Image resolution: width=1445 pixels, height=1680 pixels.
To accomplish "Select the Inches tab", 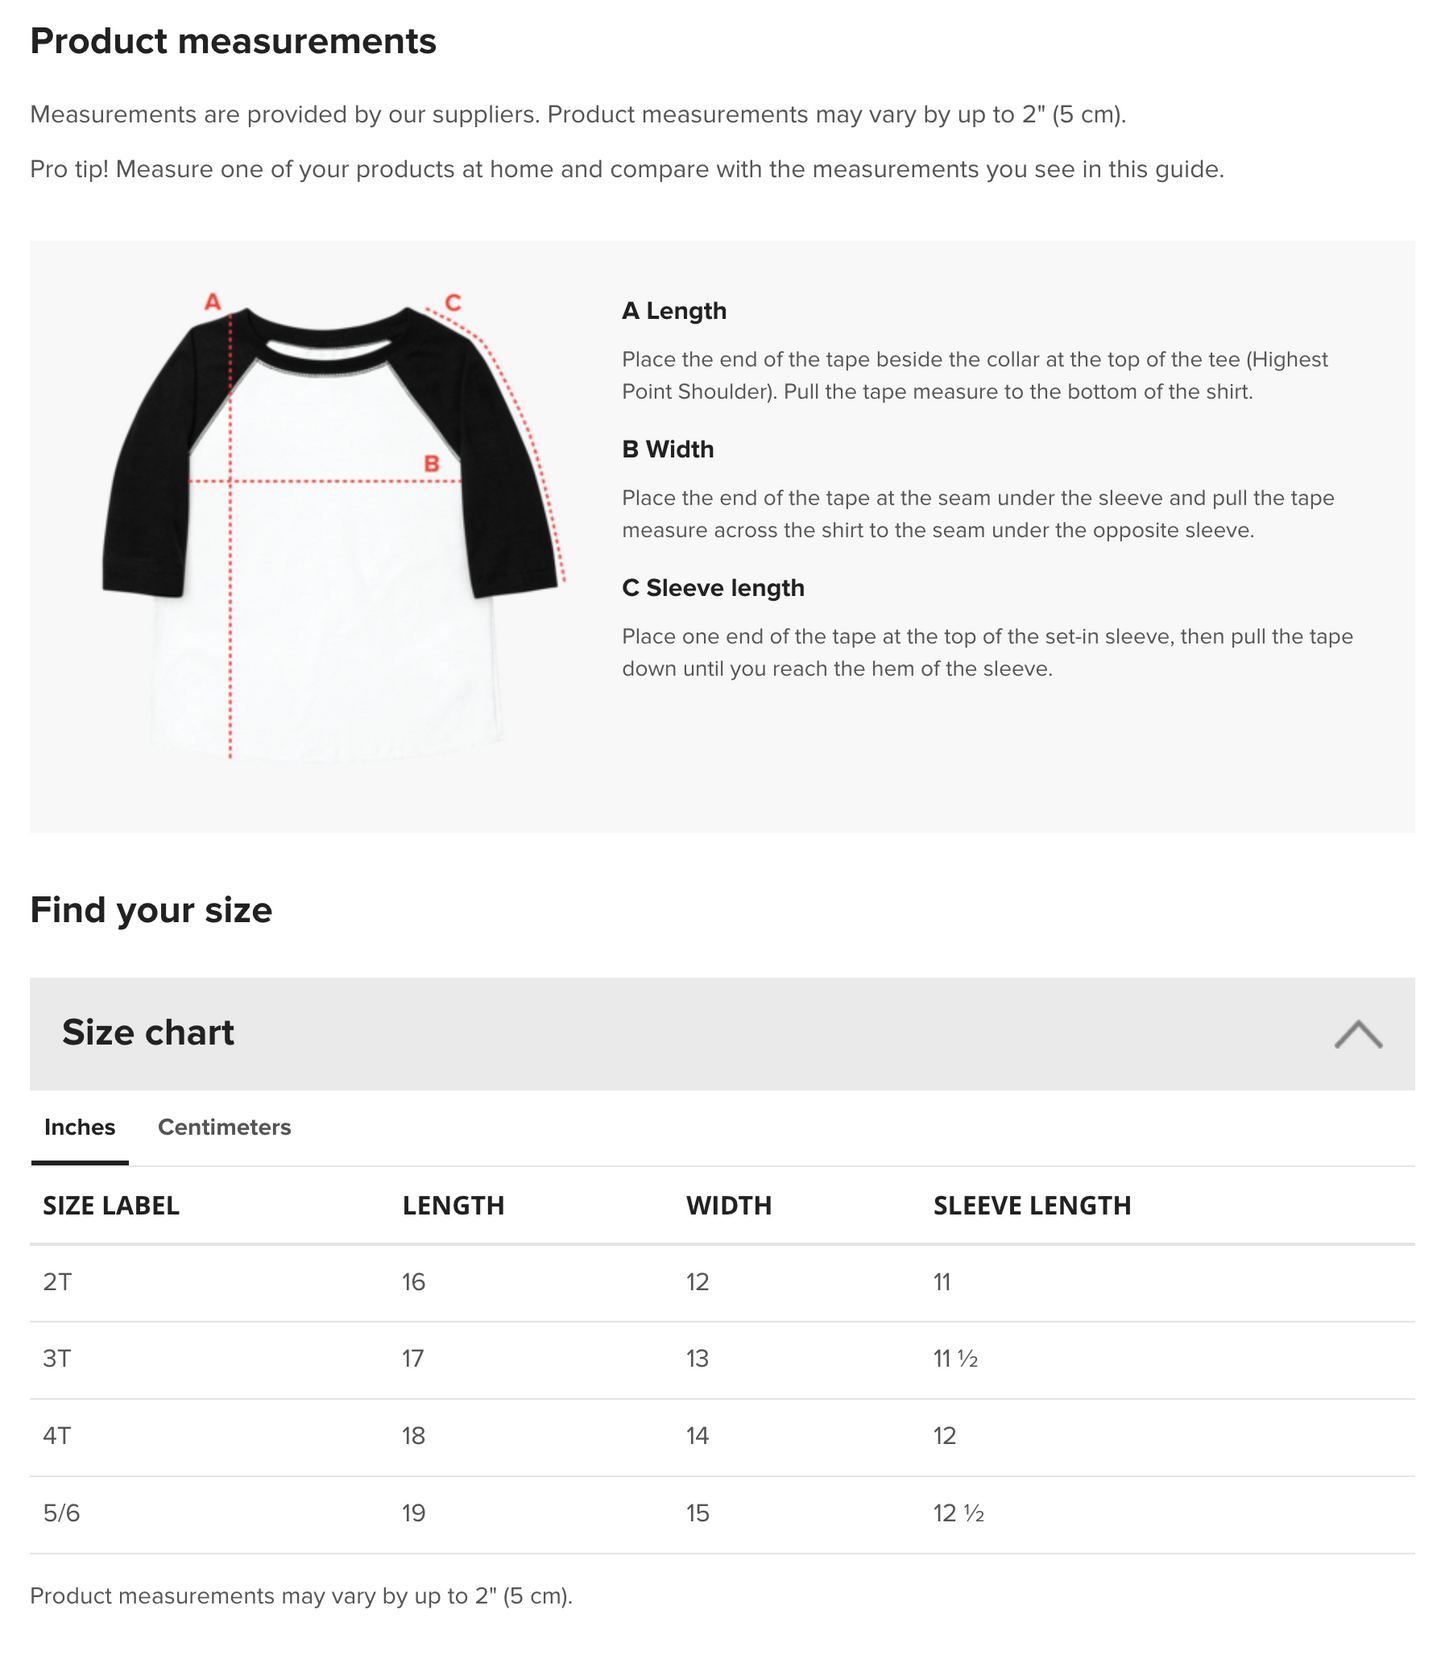I will 80,1127.
